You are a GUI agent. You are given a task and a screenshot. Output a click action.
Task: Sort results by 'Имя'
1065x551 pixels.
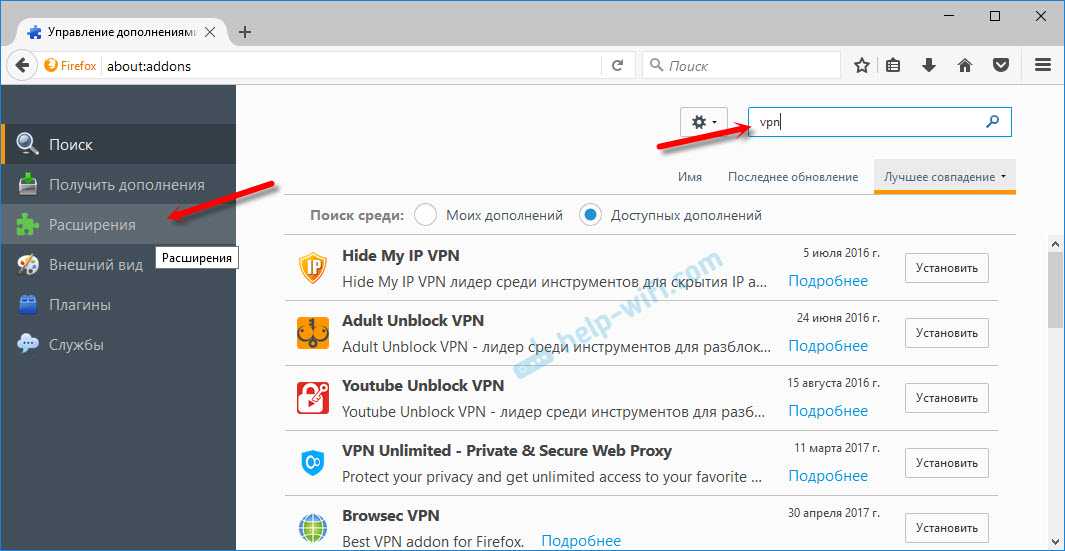pyautogui.click(x=689, y=177)
